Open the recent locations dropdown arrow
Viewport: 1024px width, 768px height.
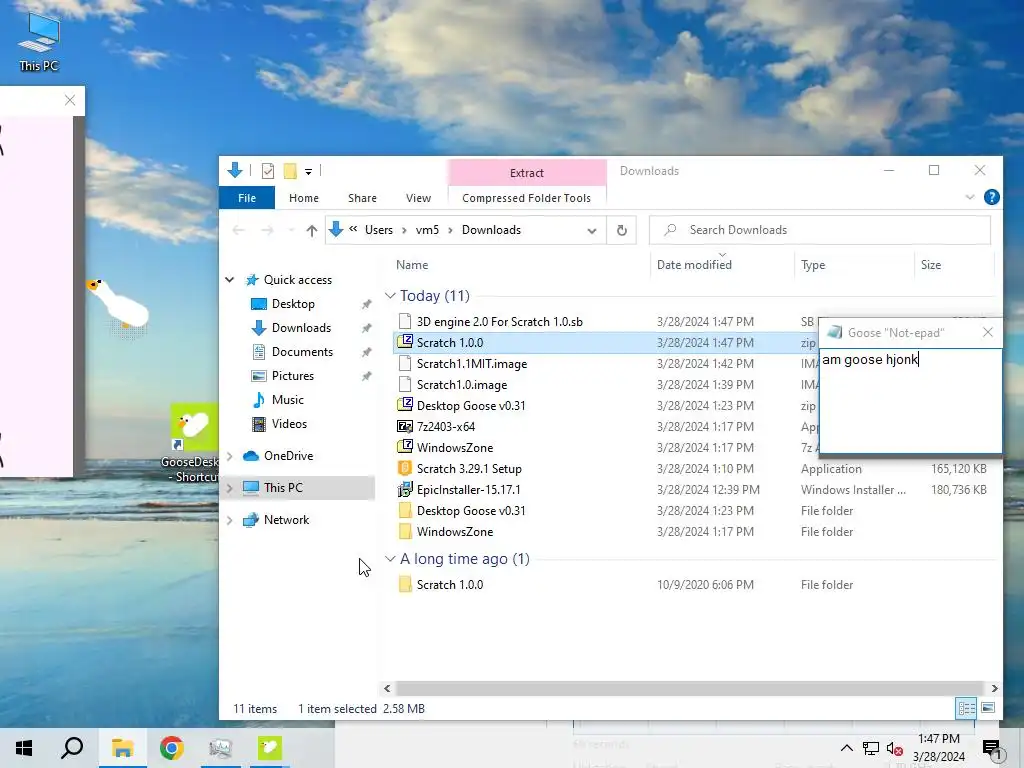point(291,230)
